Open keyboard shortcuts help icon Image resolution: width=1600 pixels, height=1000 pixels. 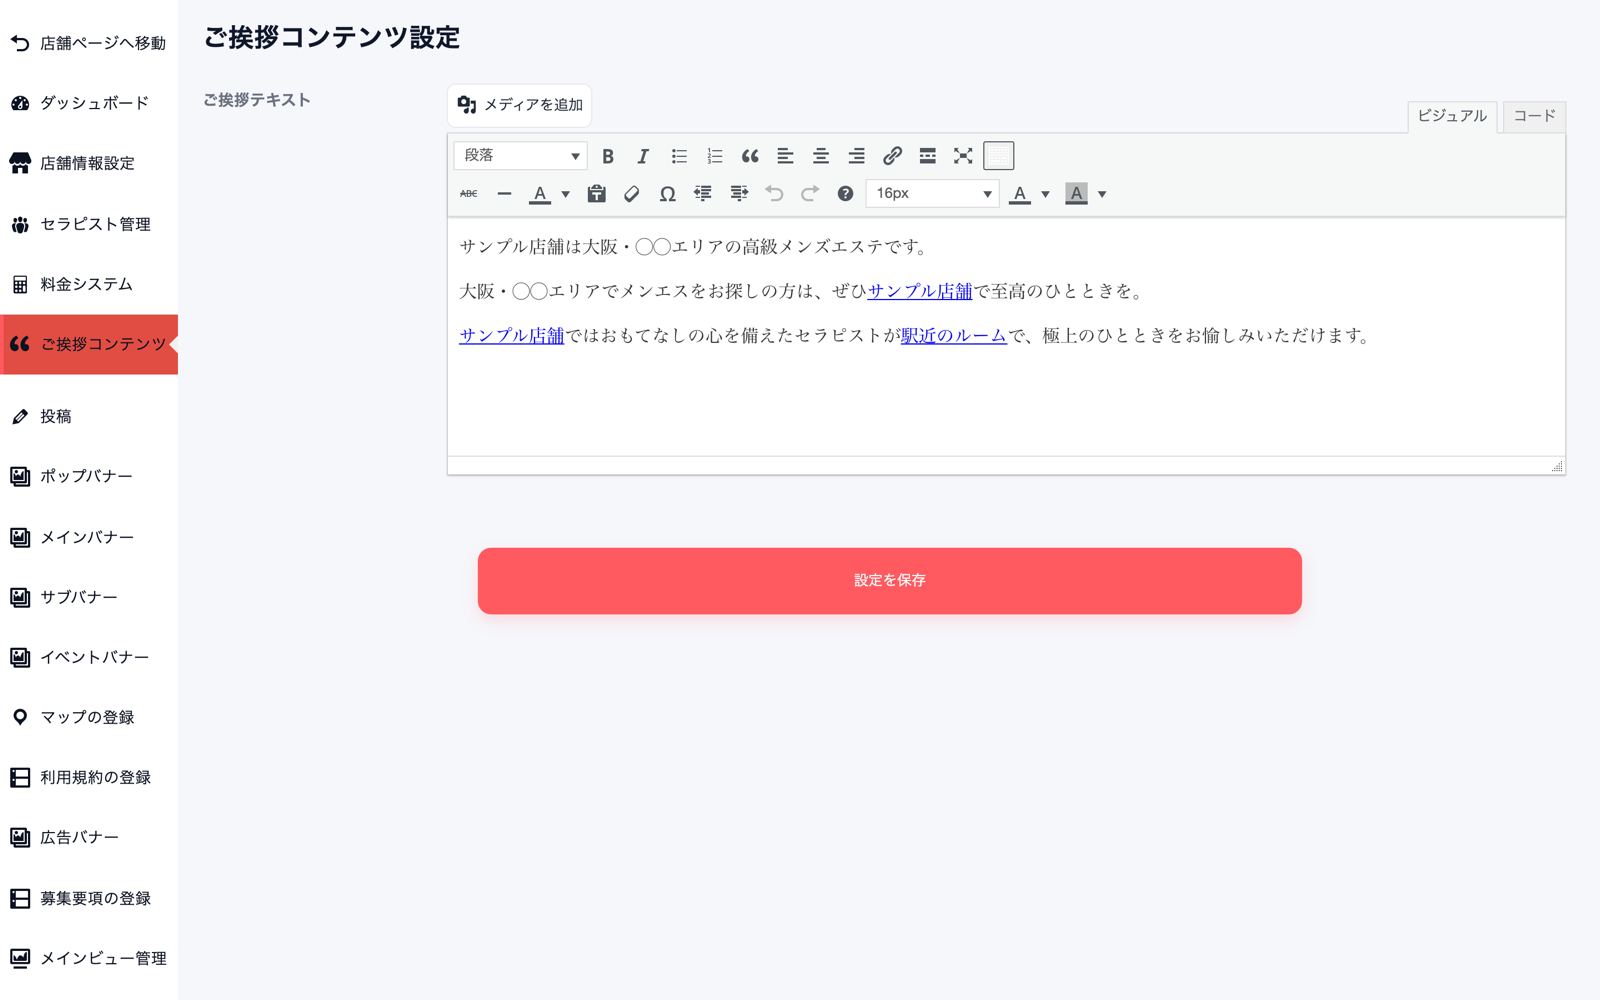(845, 194)
